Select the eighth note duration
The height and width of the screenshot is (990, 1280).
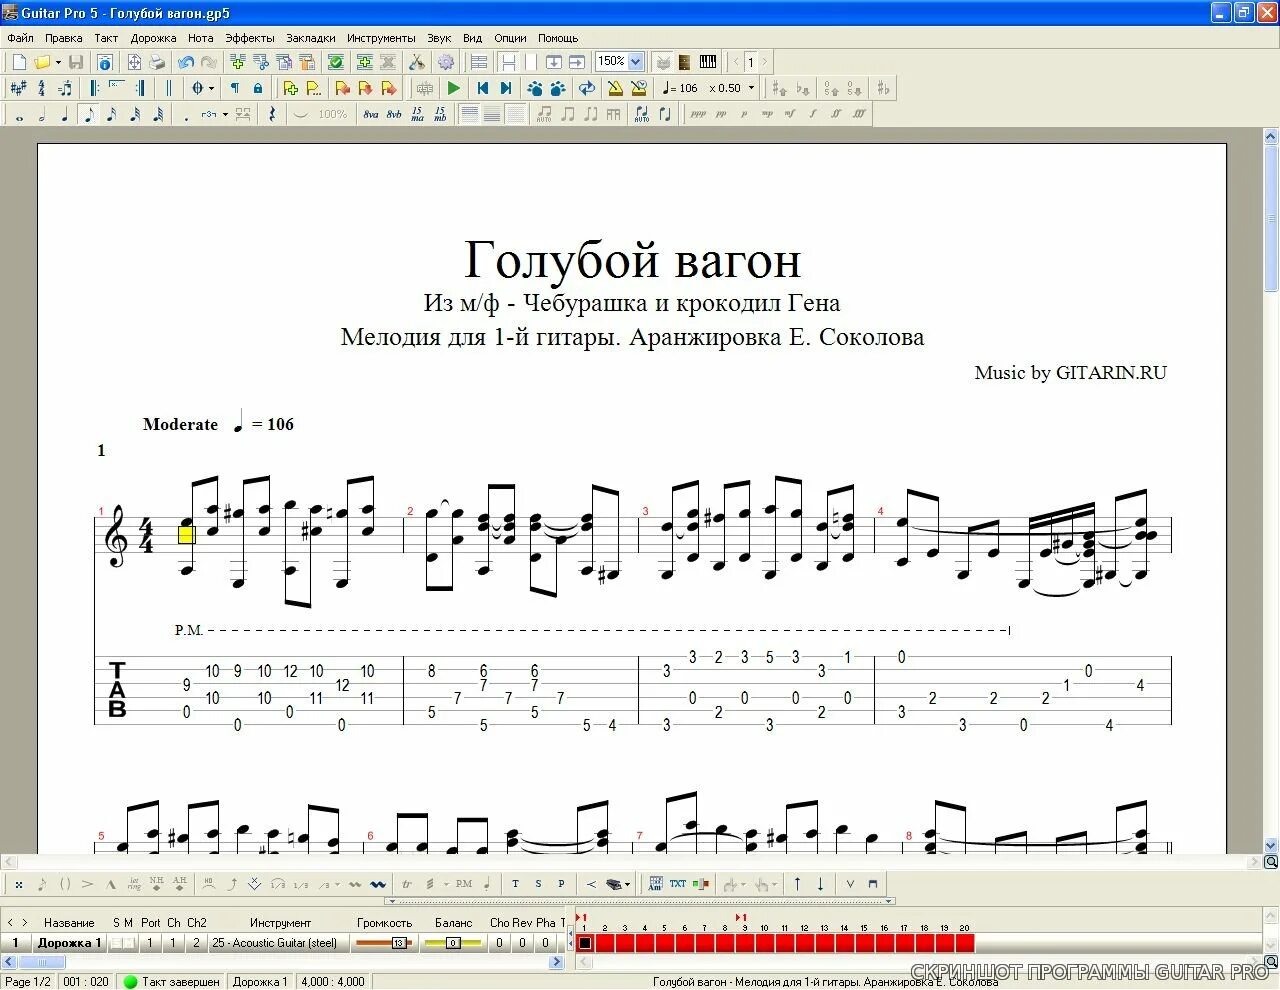click(88, 114)
